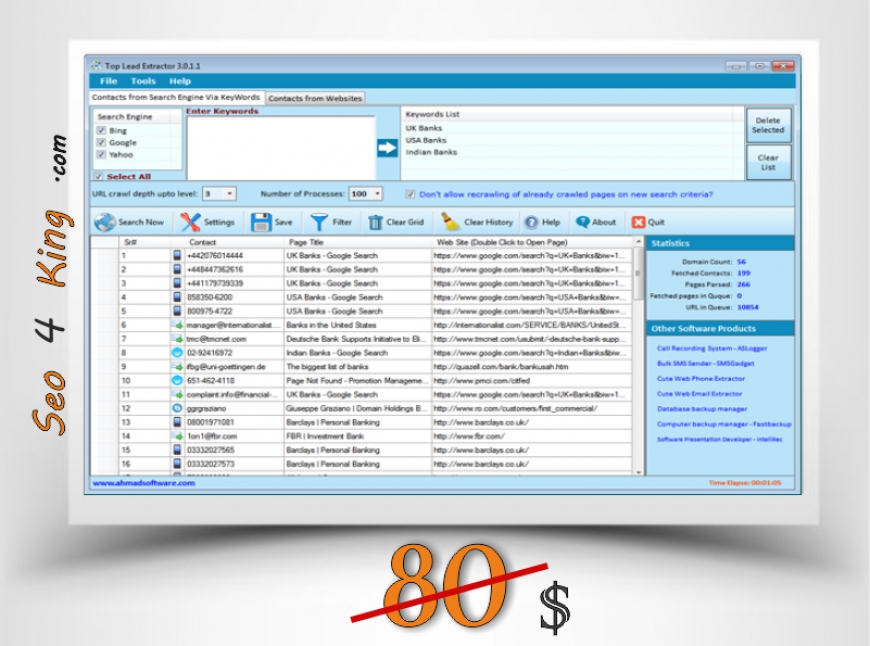Image resolution: width=870 pixels, height=646 pixels.
Task: Click the Clear History broom icon
Action: pyautogui.click(x=450, y=222)
